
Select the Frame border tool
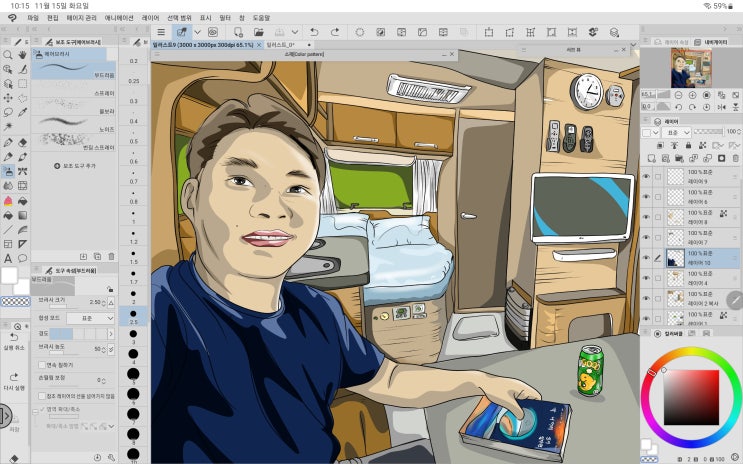[x=8, y=244]
